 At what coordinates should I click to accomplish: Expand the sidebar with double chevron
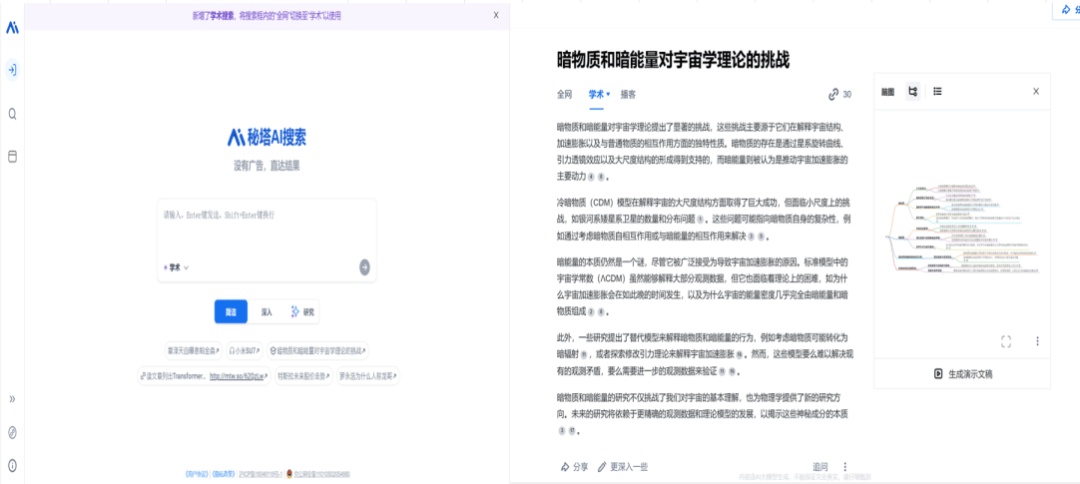[x=12, y=398]
